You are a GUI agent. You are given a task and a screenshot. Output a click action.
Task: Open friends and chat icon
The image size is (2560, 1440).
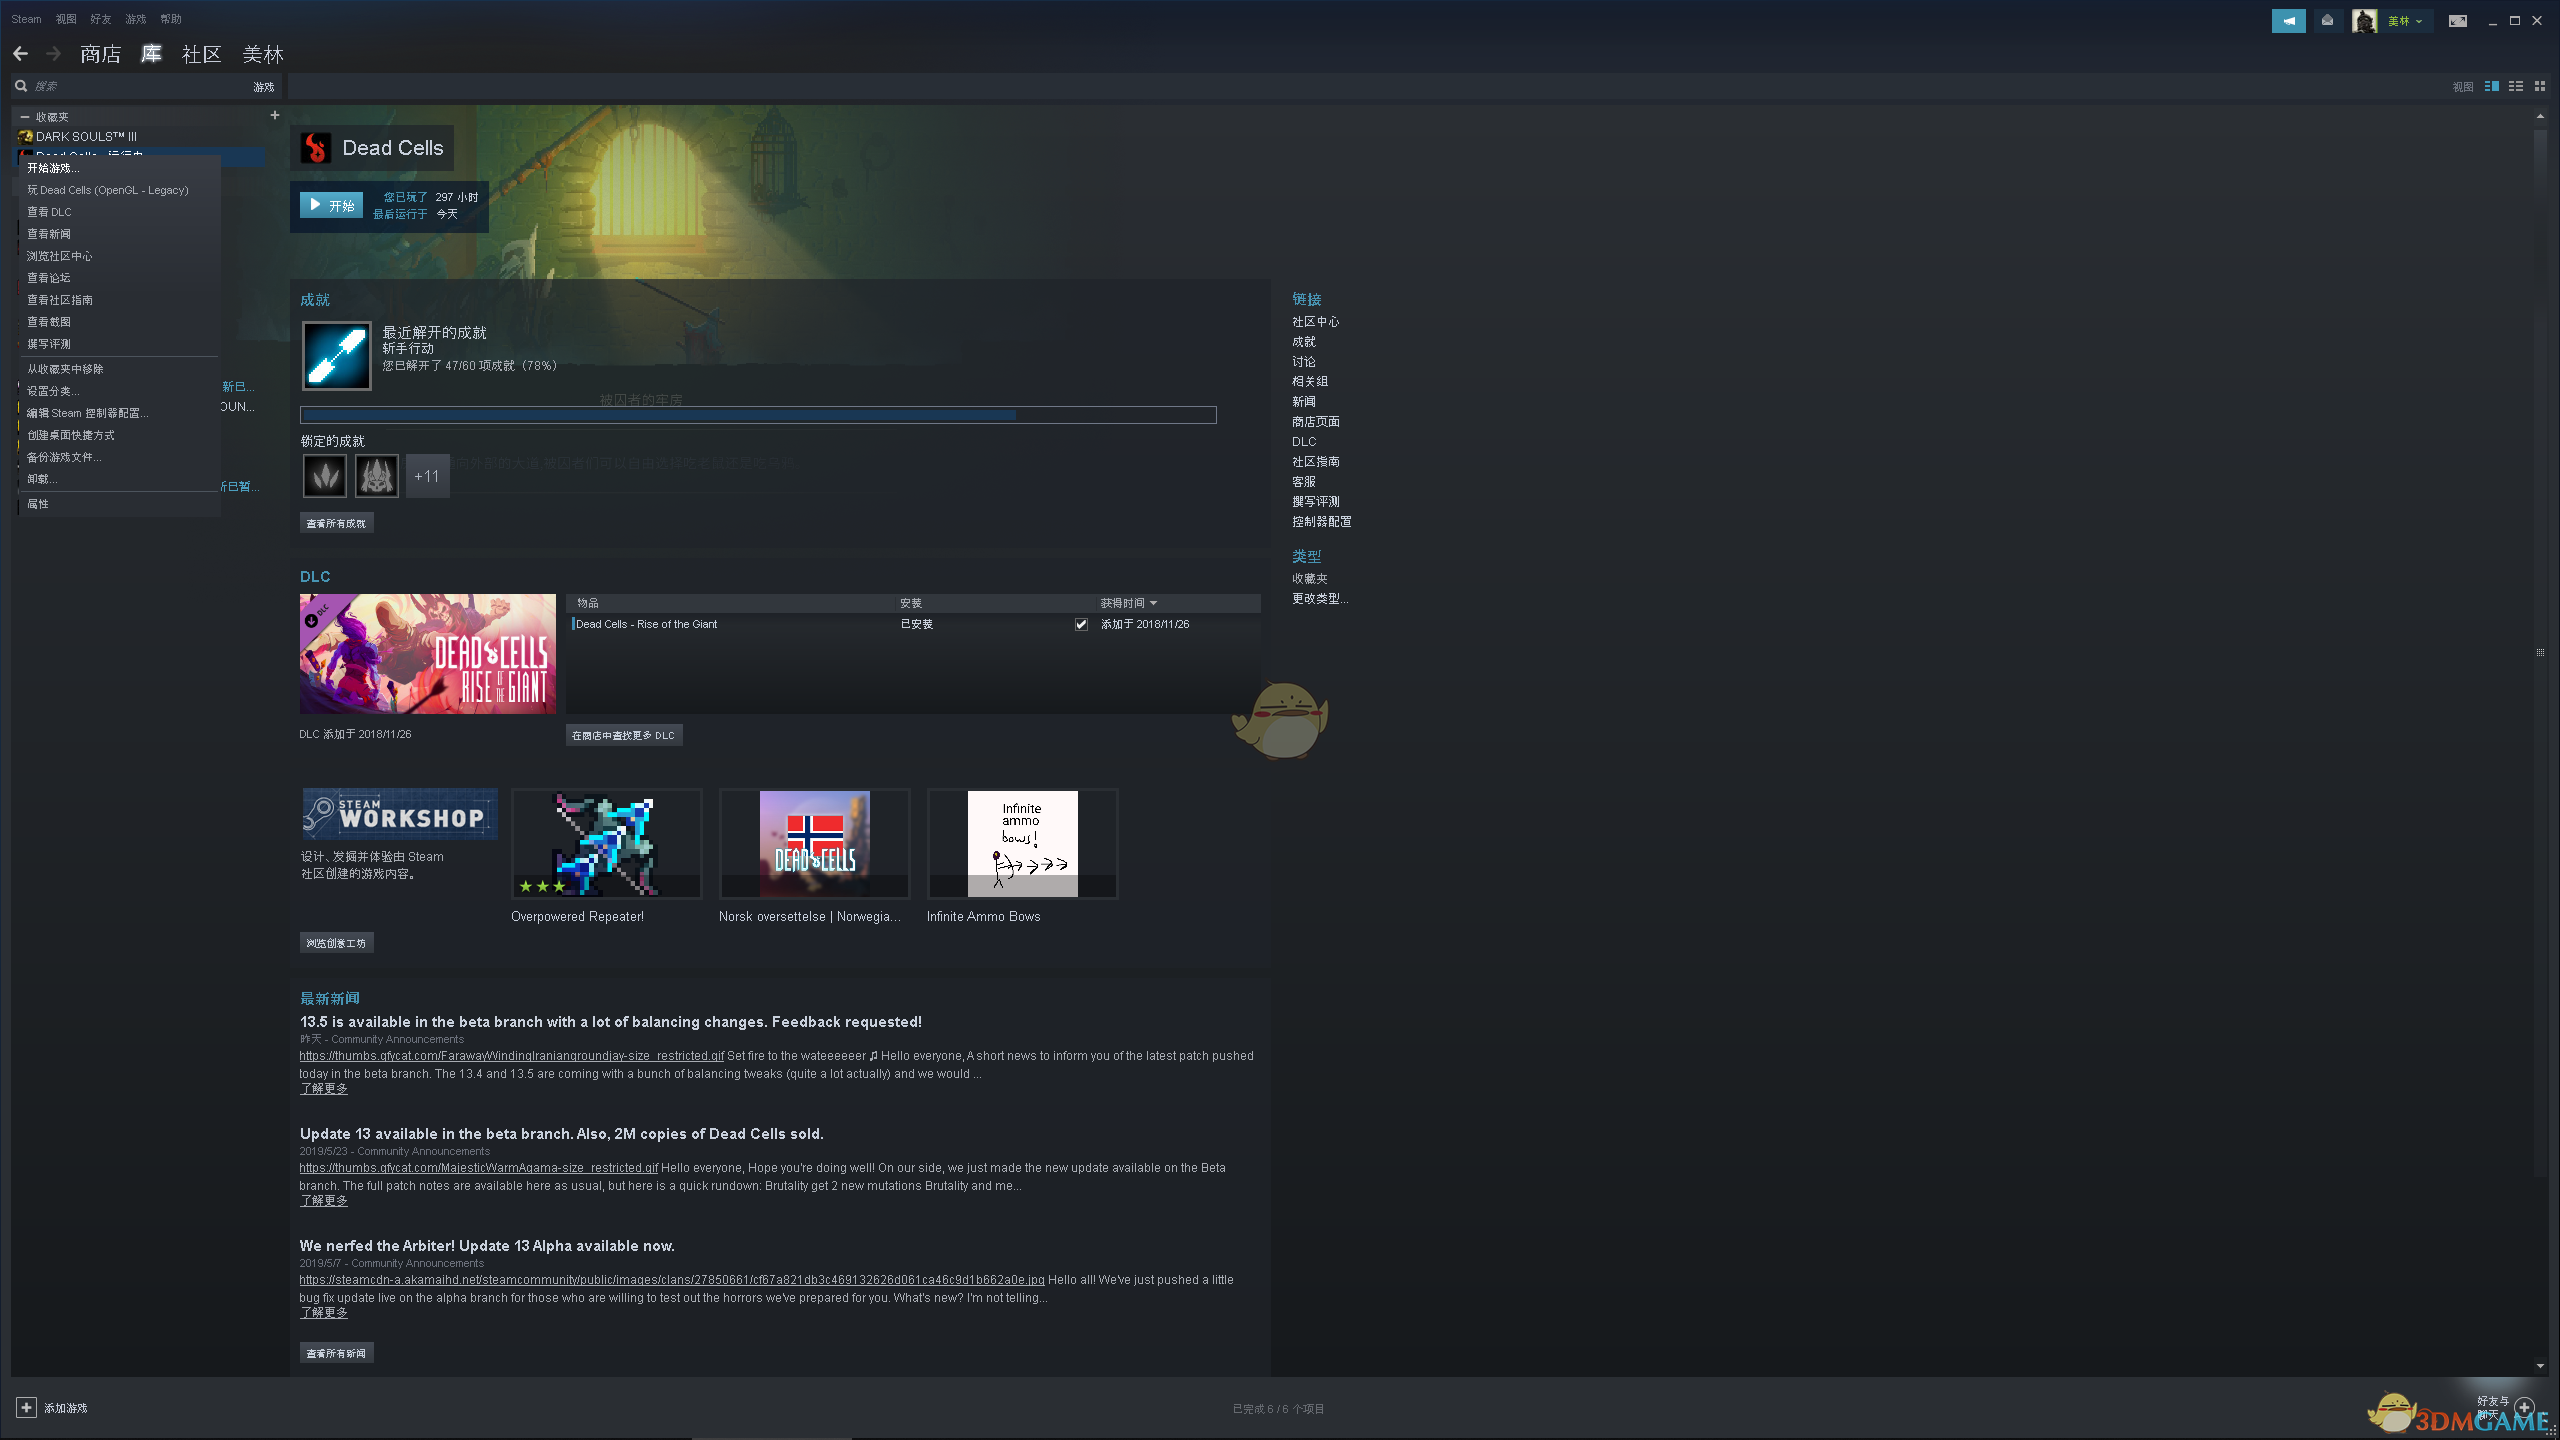2524,1408
